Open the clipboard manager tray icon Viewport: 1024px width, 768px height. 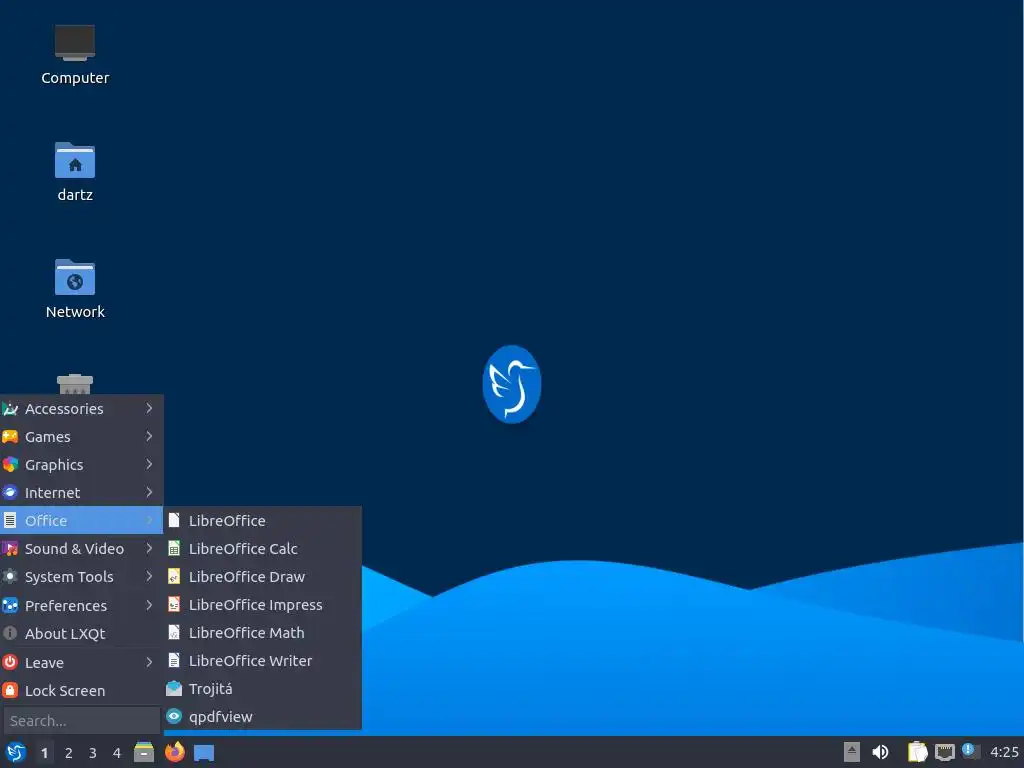pos(917,752)
